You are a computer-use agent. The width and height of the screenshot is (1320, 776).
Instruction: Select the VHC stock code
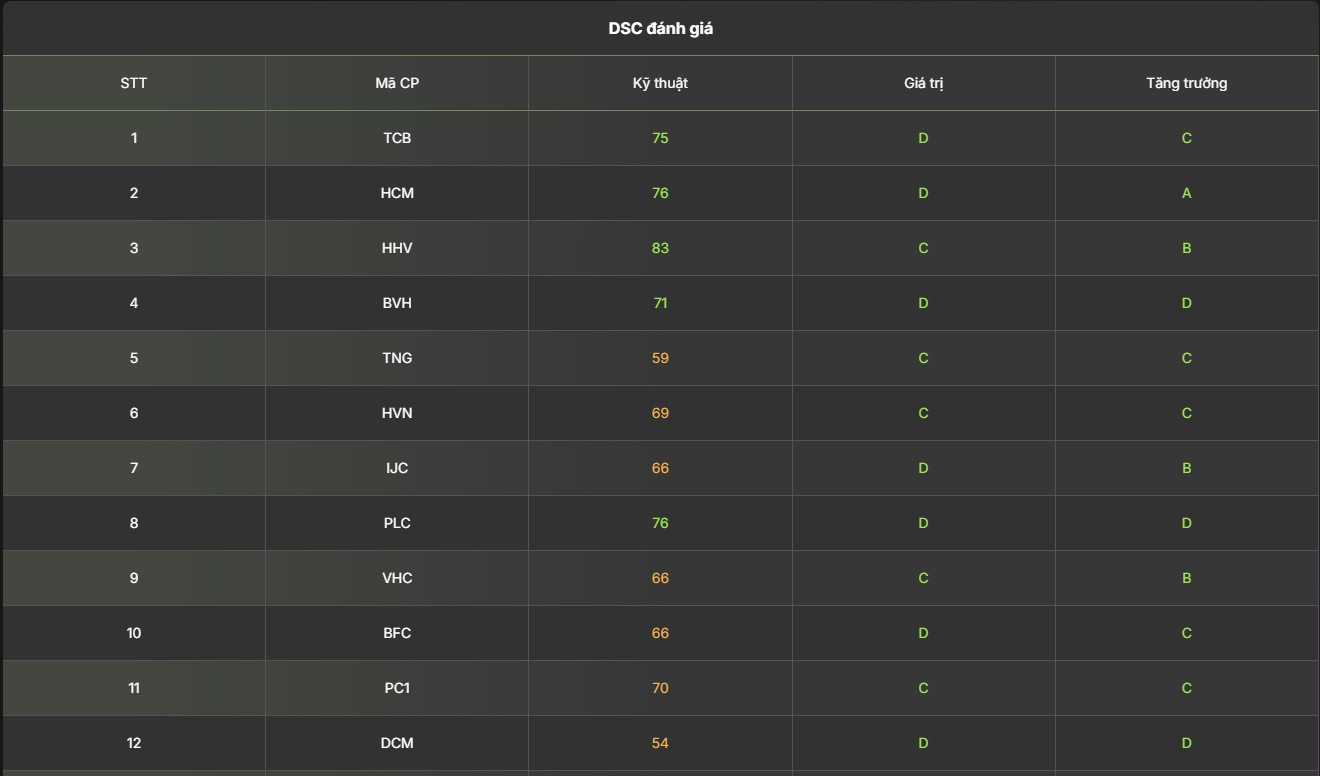click(397, 578)
